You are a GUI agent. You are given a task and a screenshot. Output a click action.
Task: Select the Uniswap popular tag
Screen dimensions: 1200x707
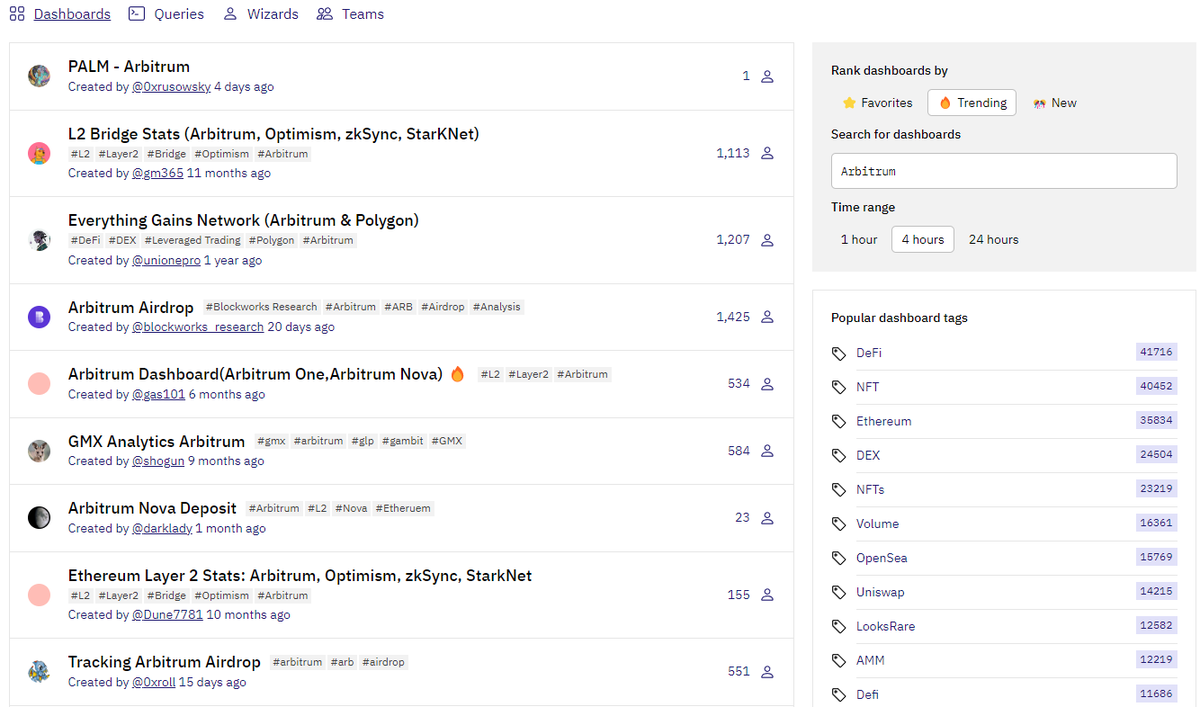click(880, 592)
